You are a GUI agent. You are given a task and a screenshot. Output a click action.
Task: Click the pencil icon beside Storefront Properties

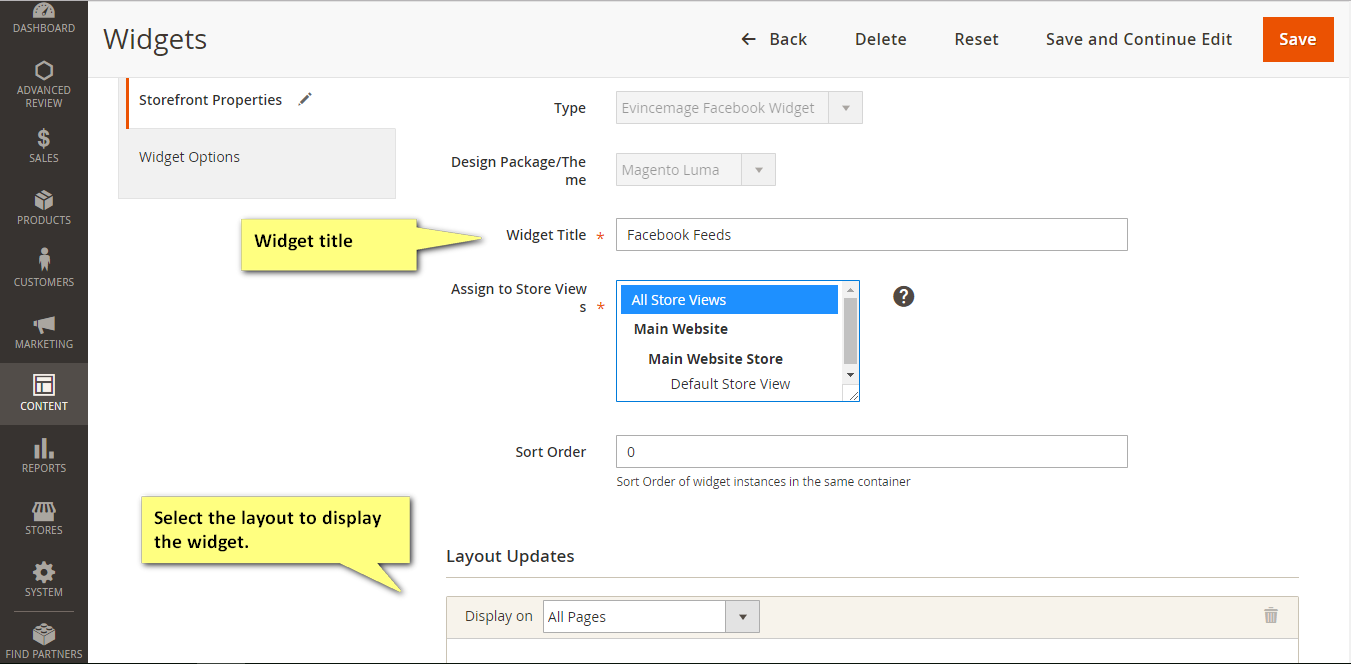point(305,99)
